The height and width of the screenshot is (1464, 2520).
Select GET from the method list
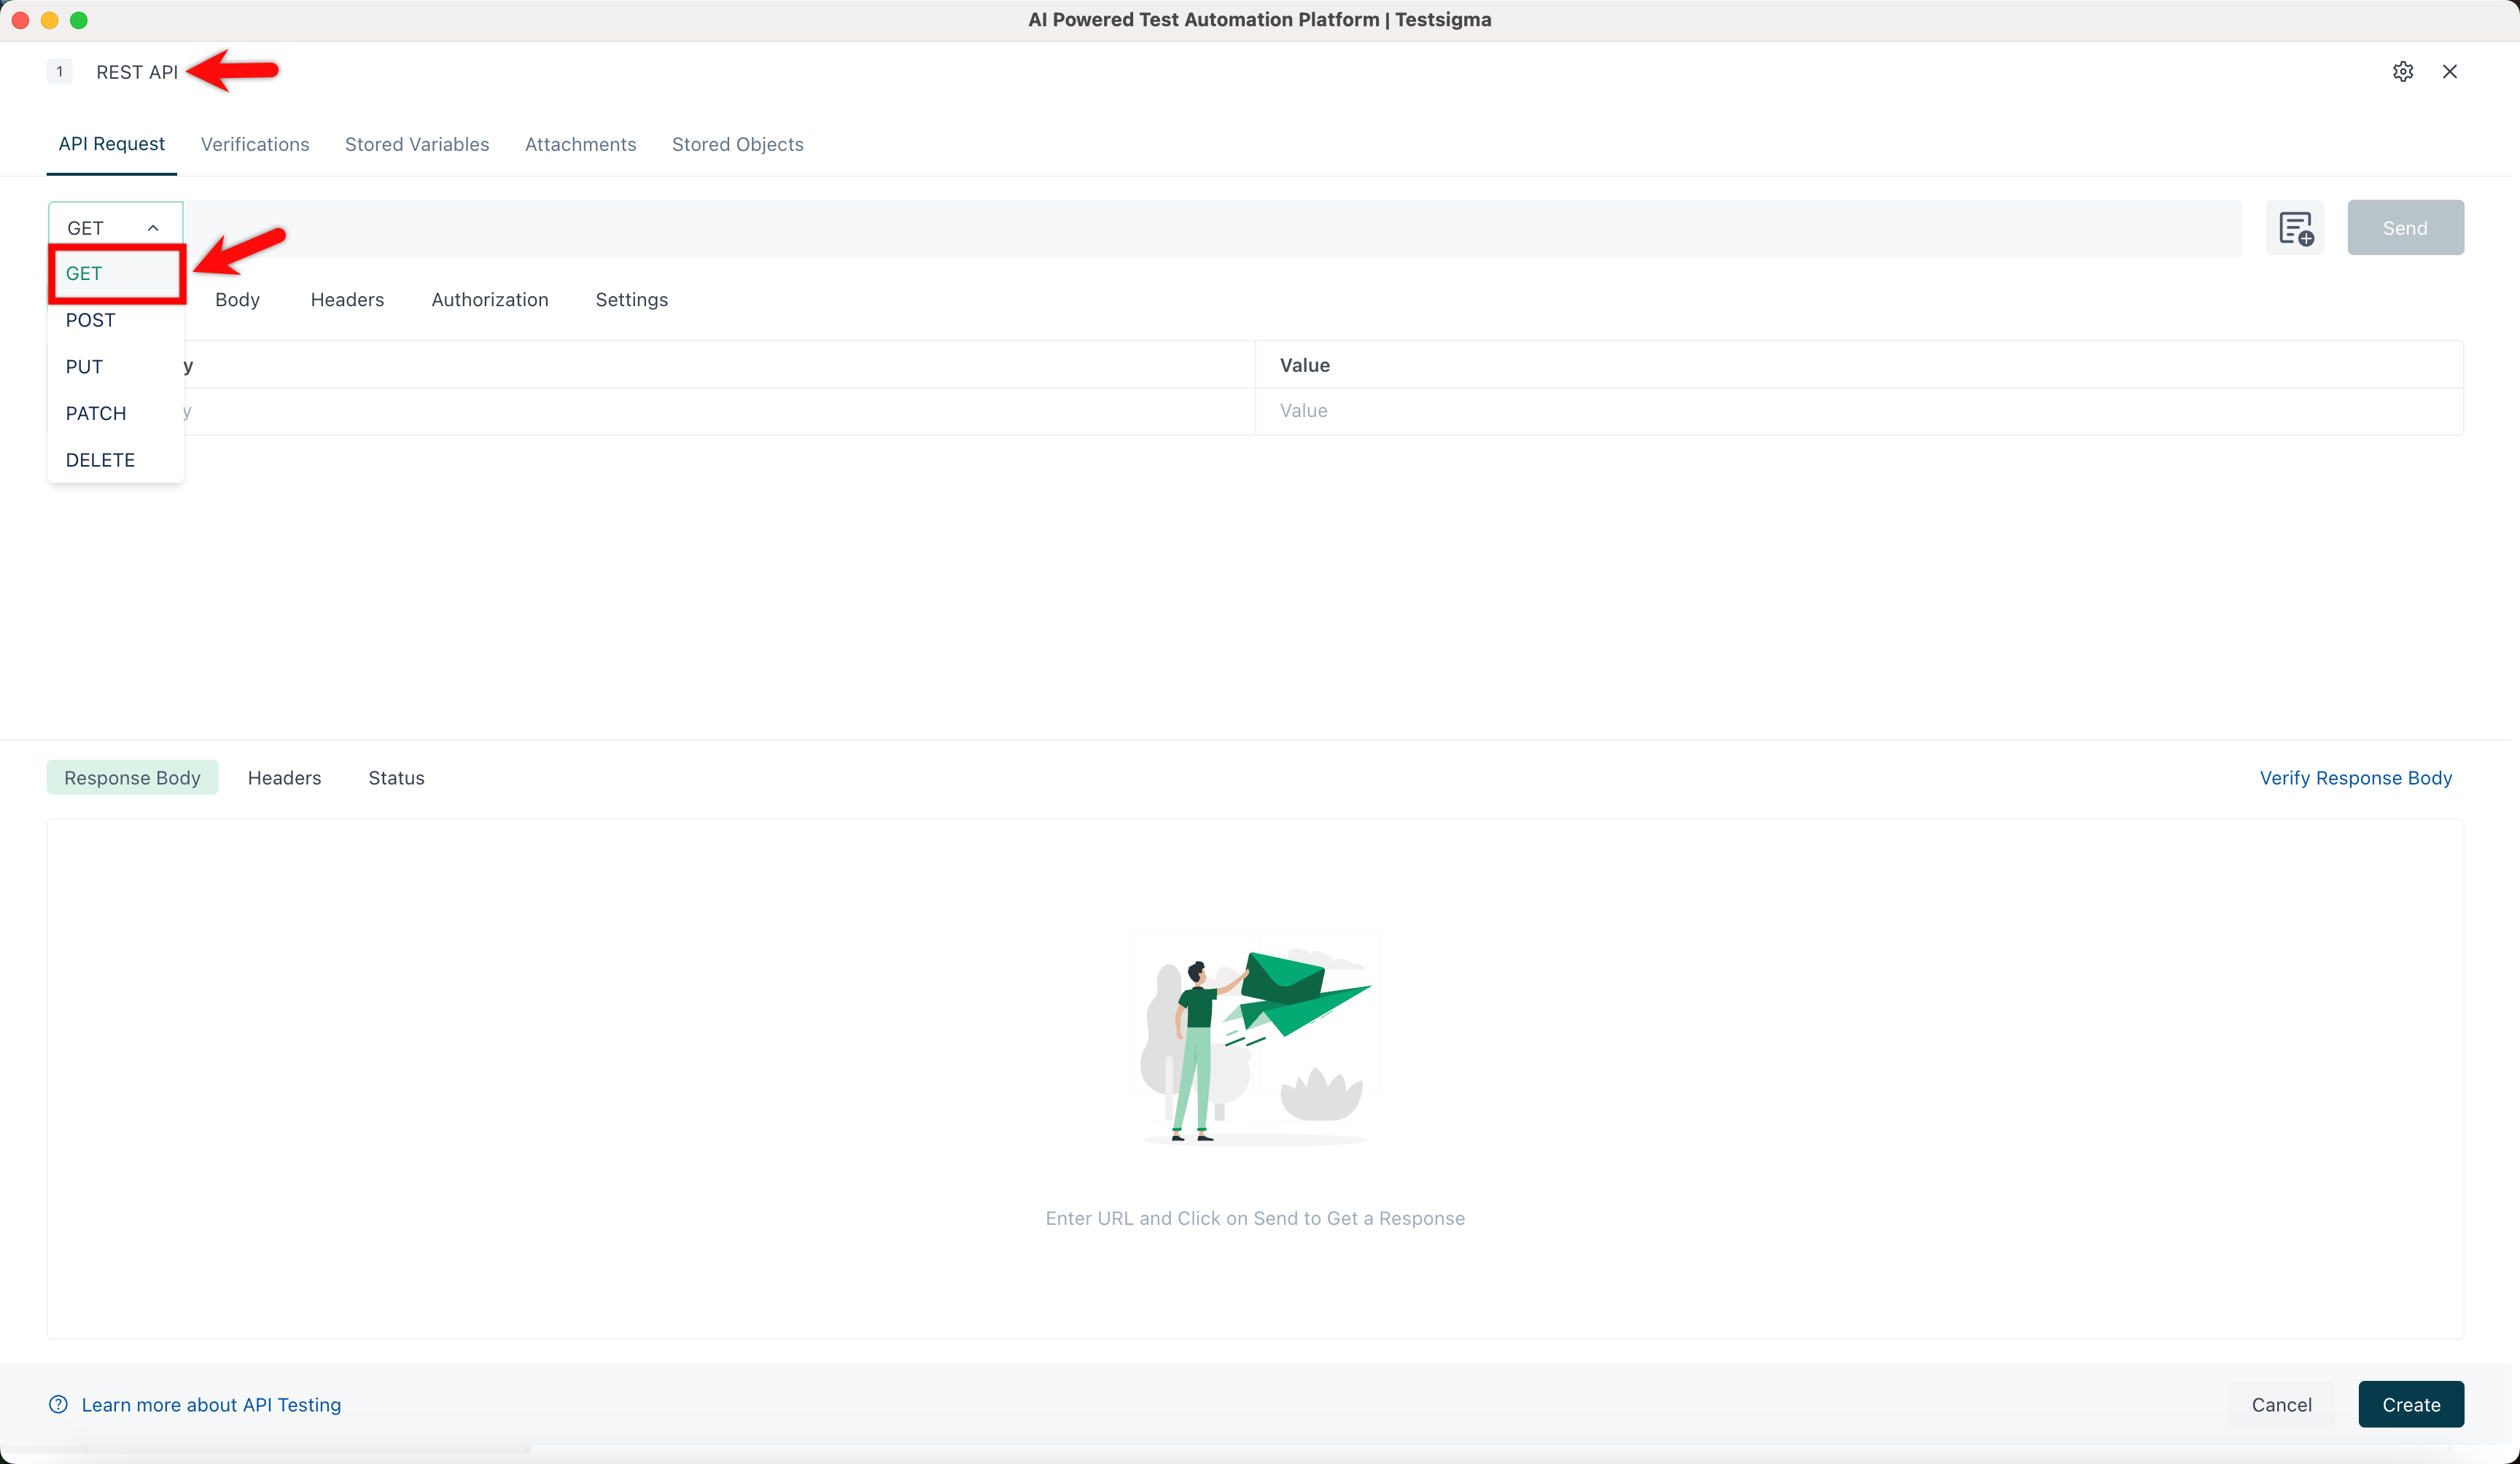[116, 273]
